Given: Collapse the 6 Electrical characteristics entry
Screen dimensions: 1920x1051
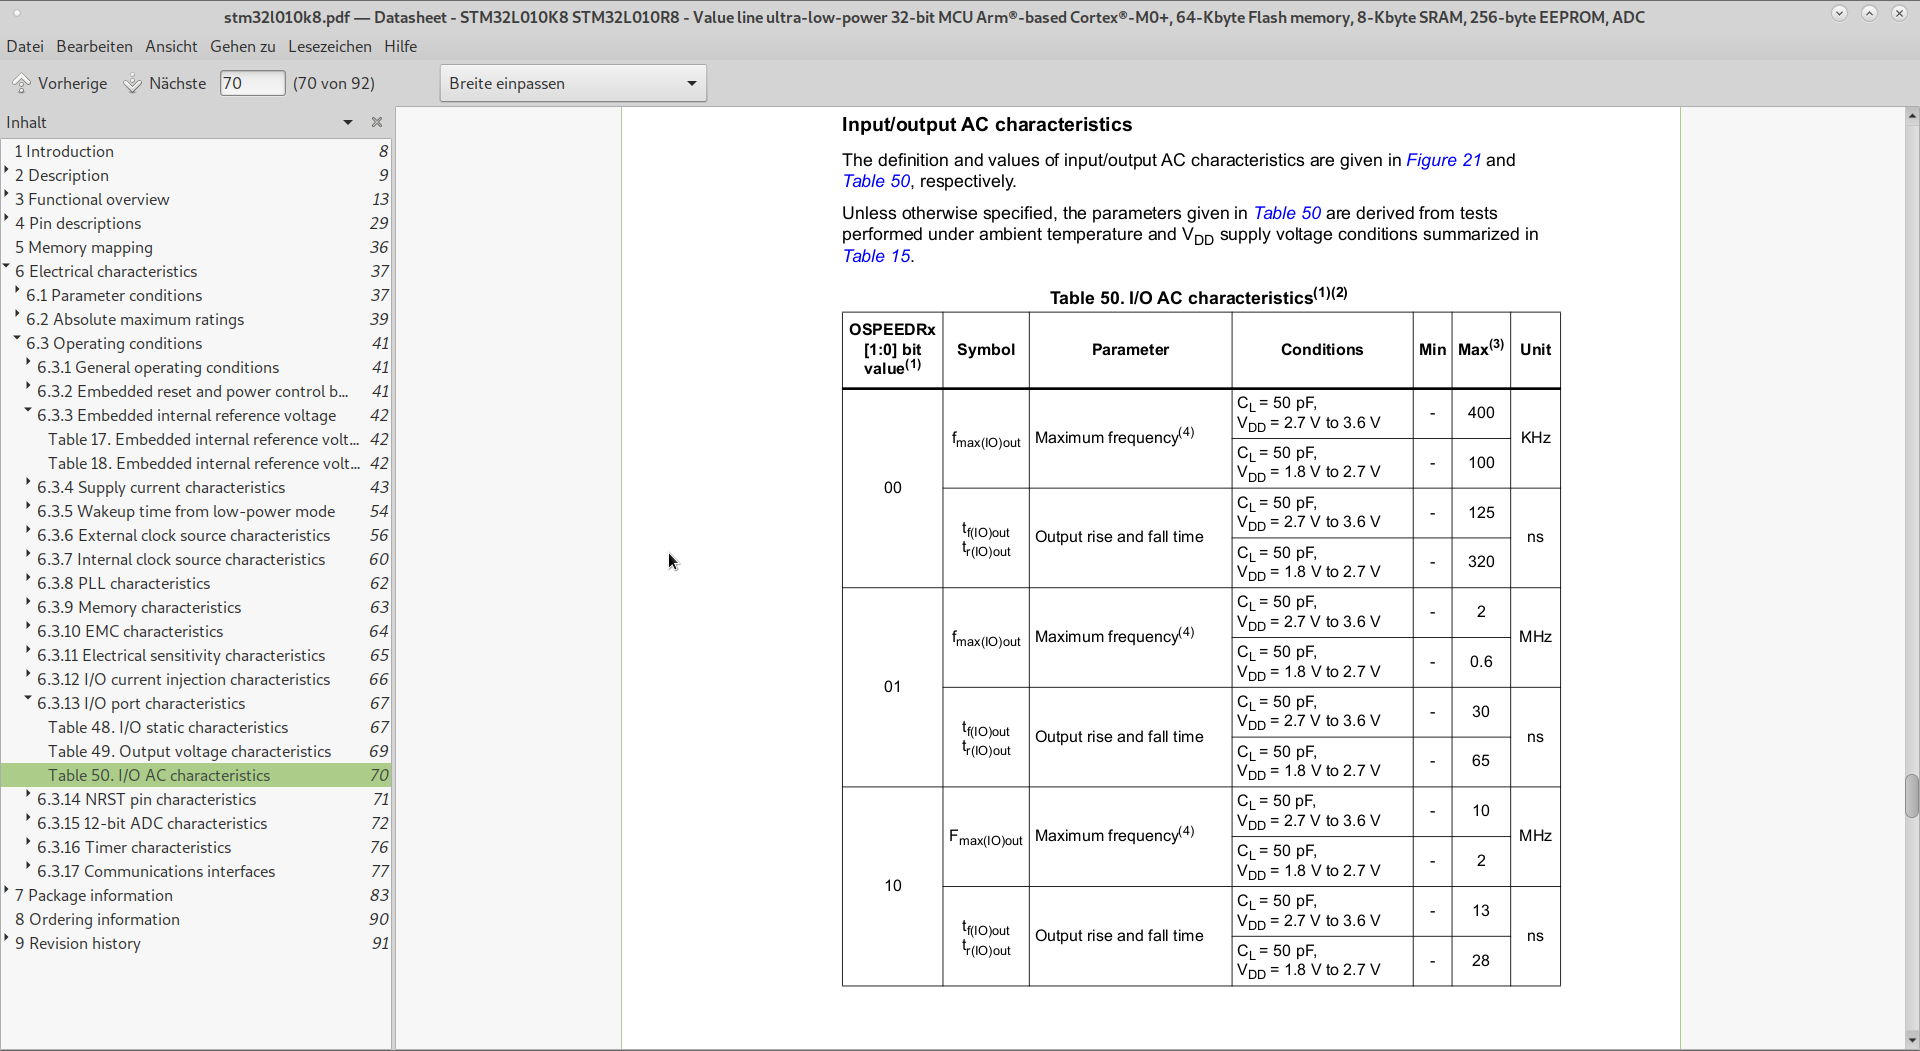Looking at the screenshot, I should click(x=7, y=267).
